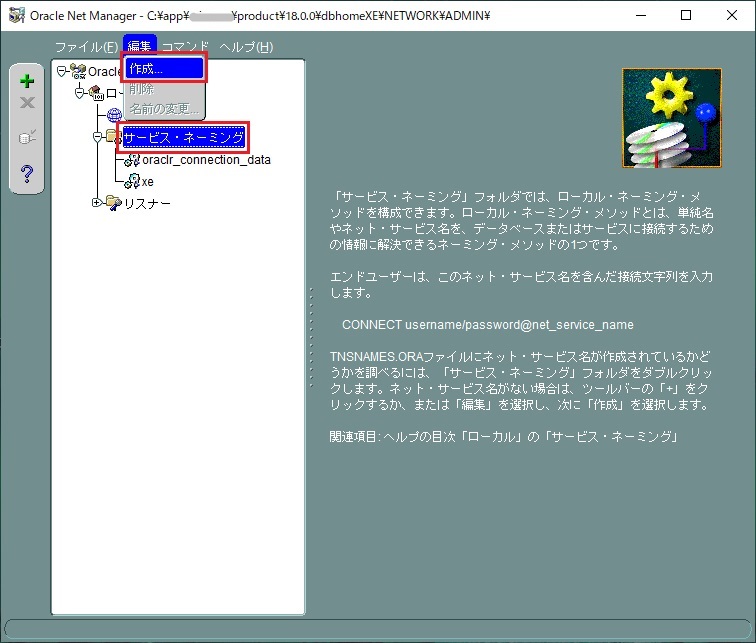Select oraclr_connection_data in the tree
Image resolution: width=756 pixels, height=643 pixels.
point(206,160)
